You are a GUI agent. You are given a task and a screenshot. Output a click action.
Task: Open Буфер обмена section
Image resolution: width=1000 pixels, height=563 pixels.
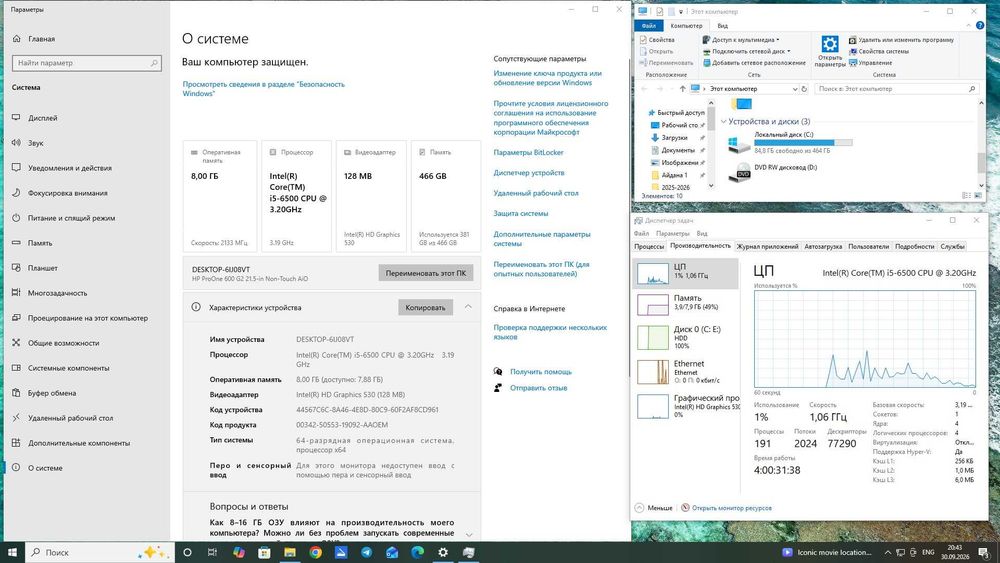click(52, 393)
